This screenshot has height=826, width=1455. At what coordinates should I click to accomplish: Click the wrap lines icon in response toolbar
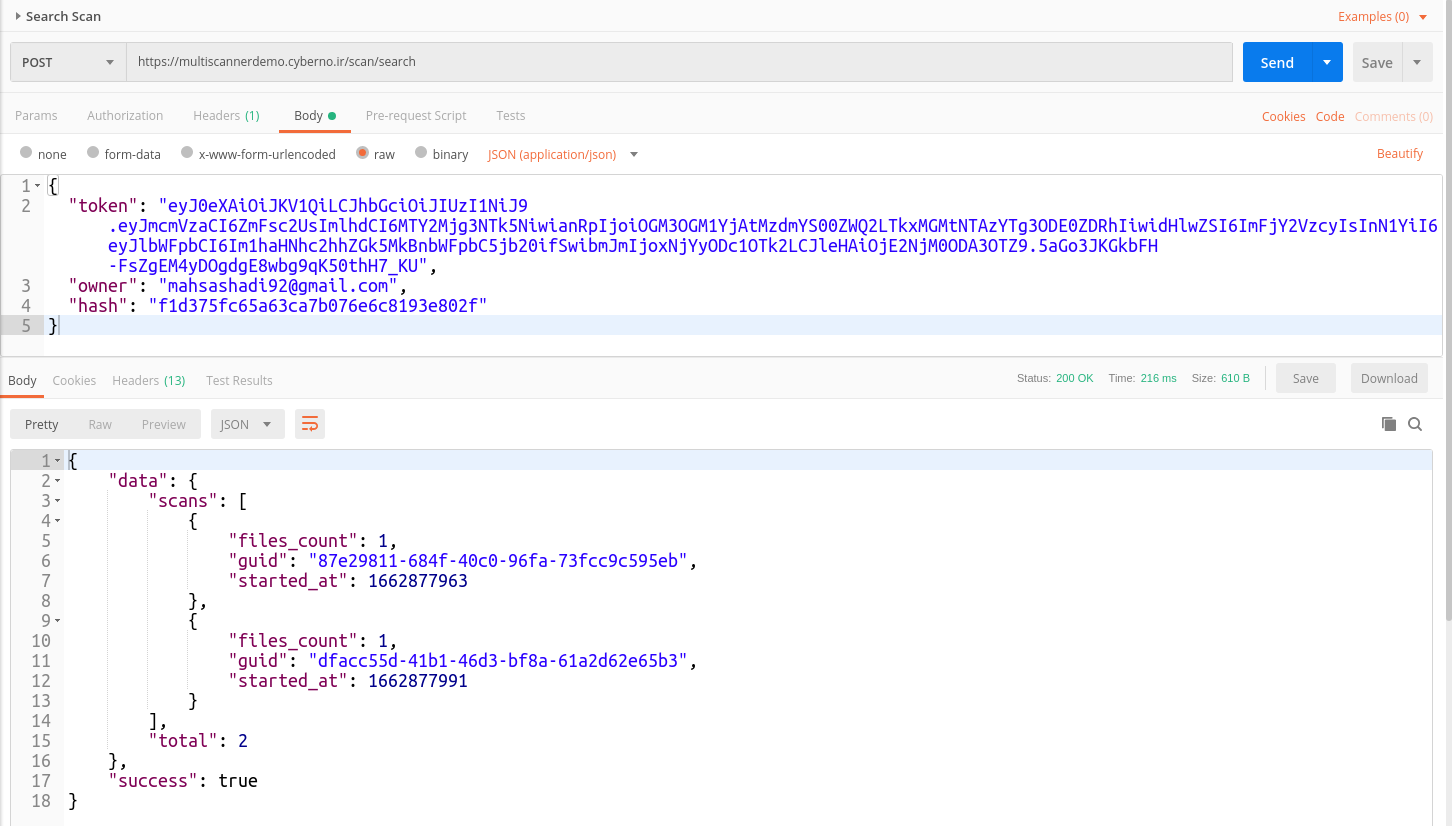pos(310,424)
